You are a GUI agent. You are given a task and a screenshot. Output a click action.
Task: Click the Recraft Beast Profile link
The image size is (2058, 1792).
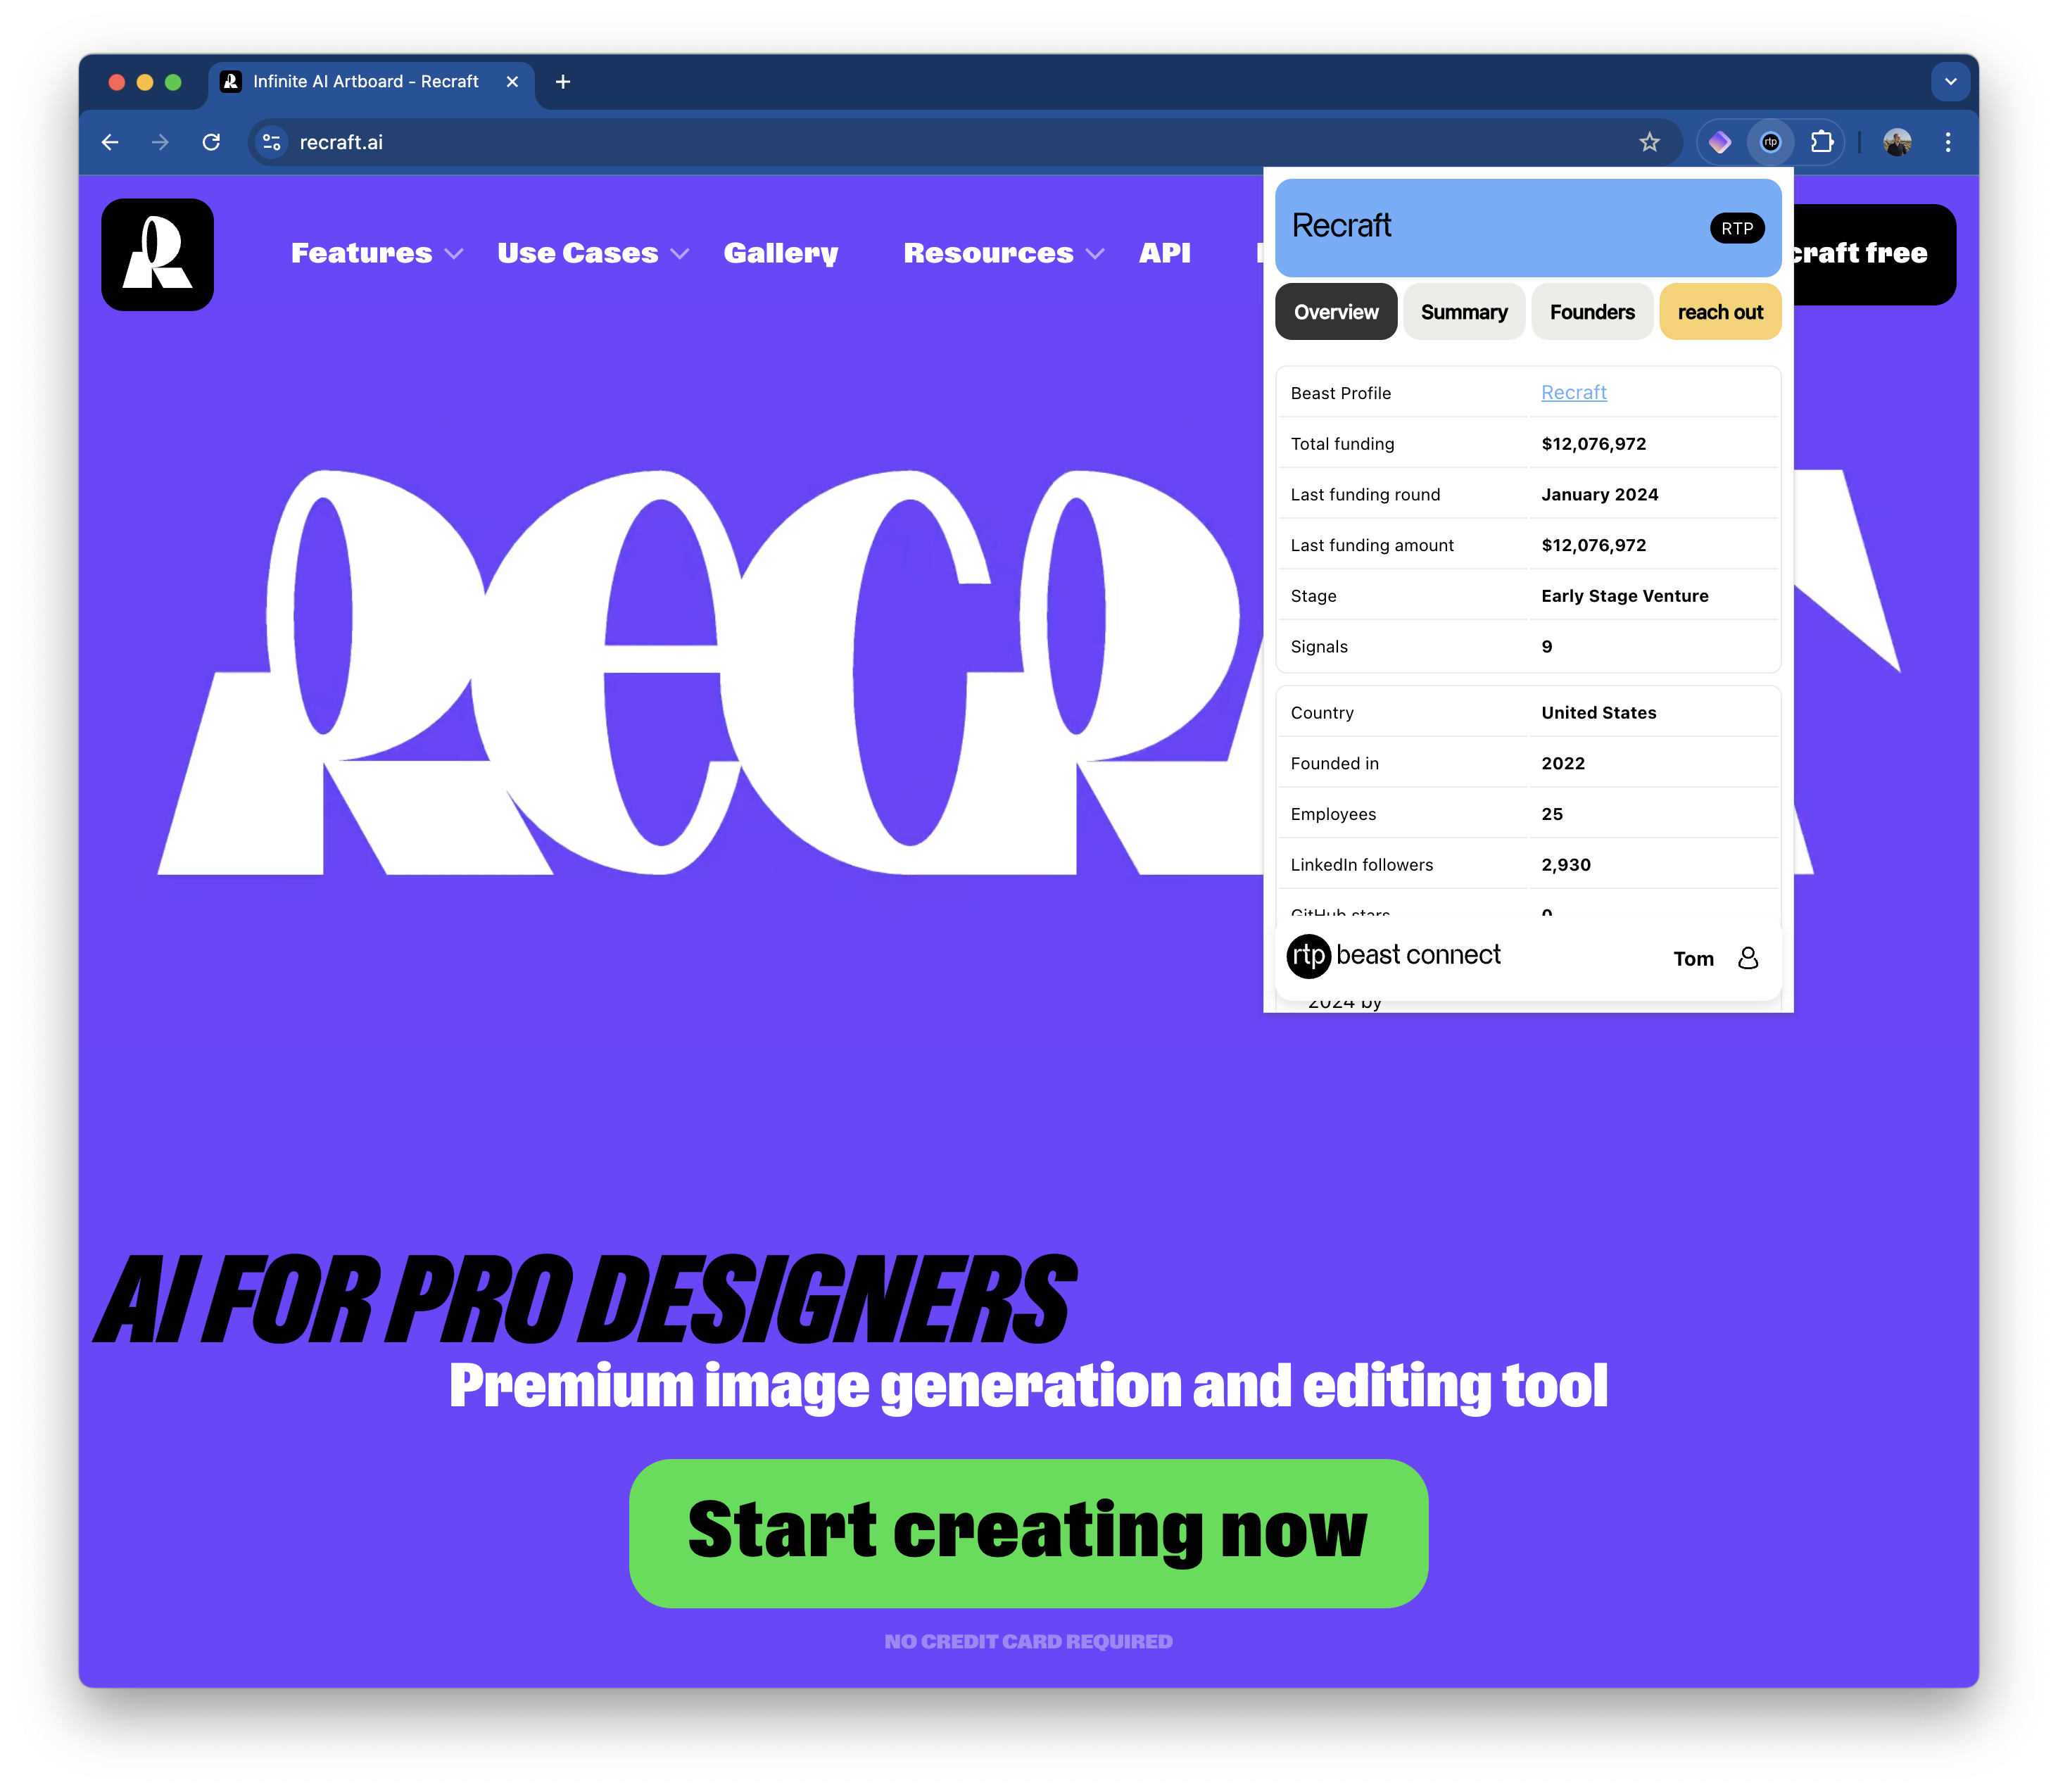(x=1573, y=390)
